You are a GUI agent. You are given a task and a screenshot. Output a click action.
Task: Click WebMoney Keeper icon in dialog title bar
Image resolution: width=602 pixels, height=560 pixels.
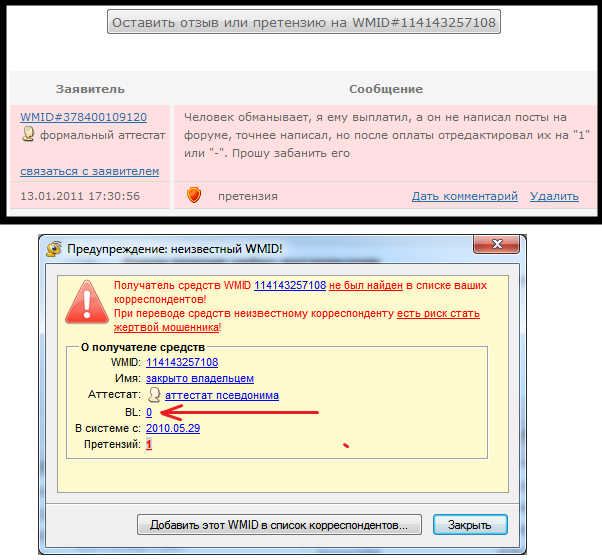[x=54, y=249]
